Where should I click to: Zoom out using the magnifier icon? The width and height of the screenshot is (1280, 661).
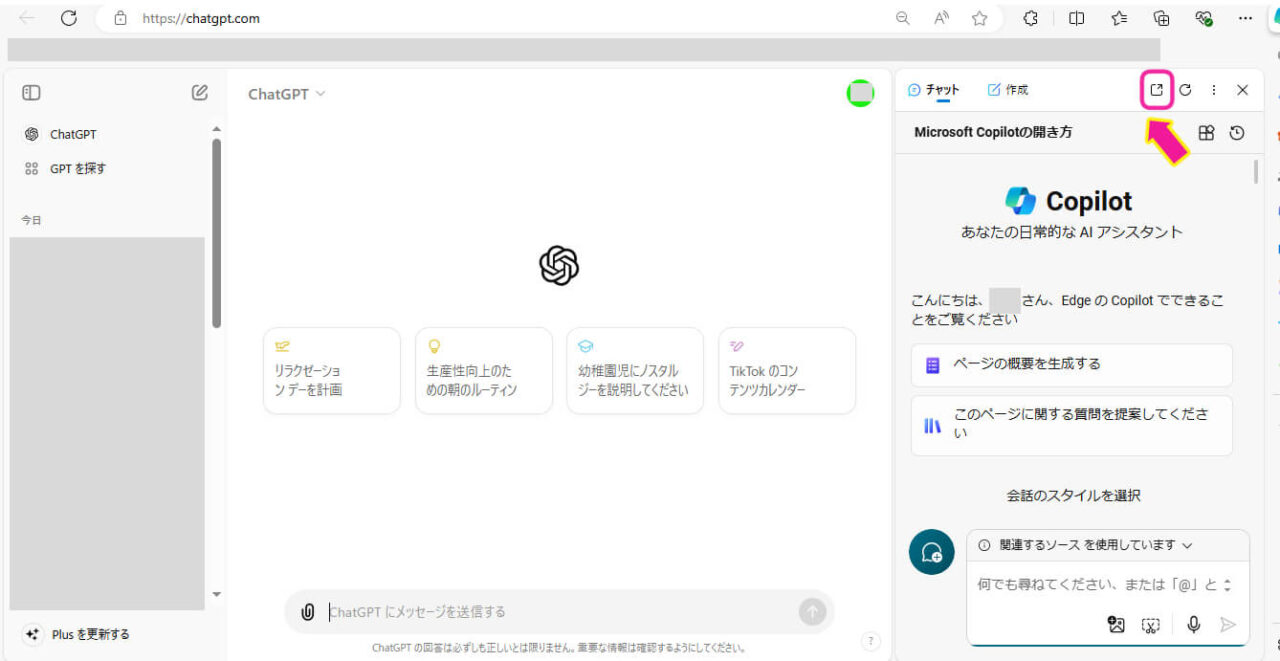click(x=903, y=18)
